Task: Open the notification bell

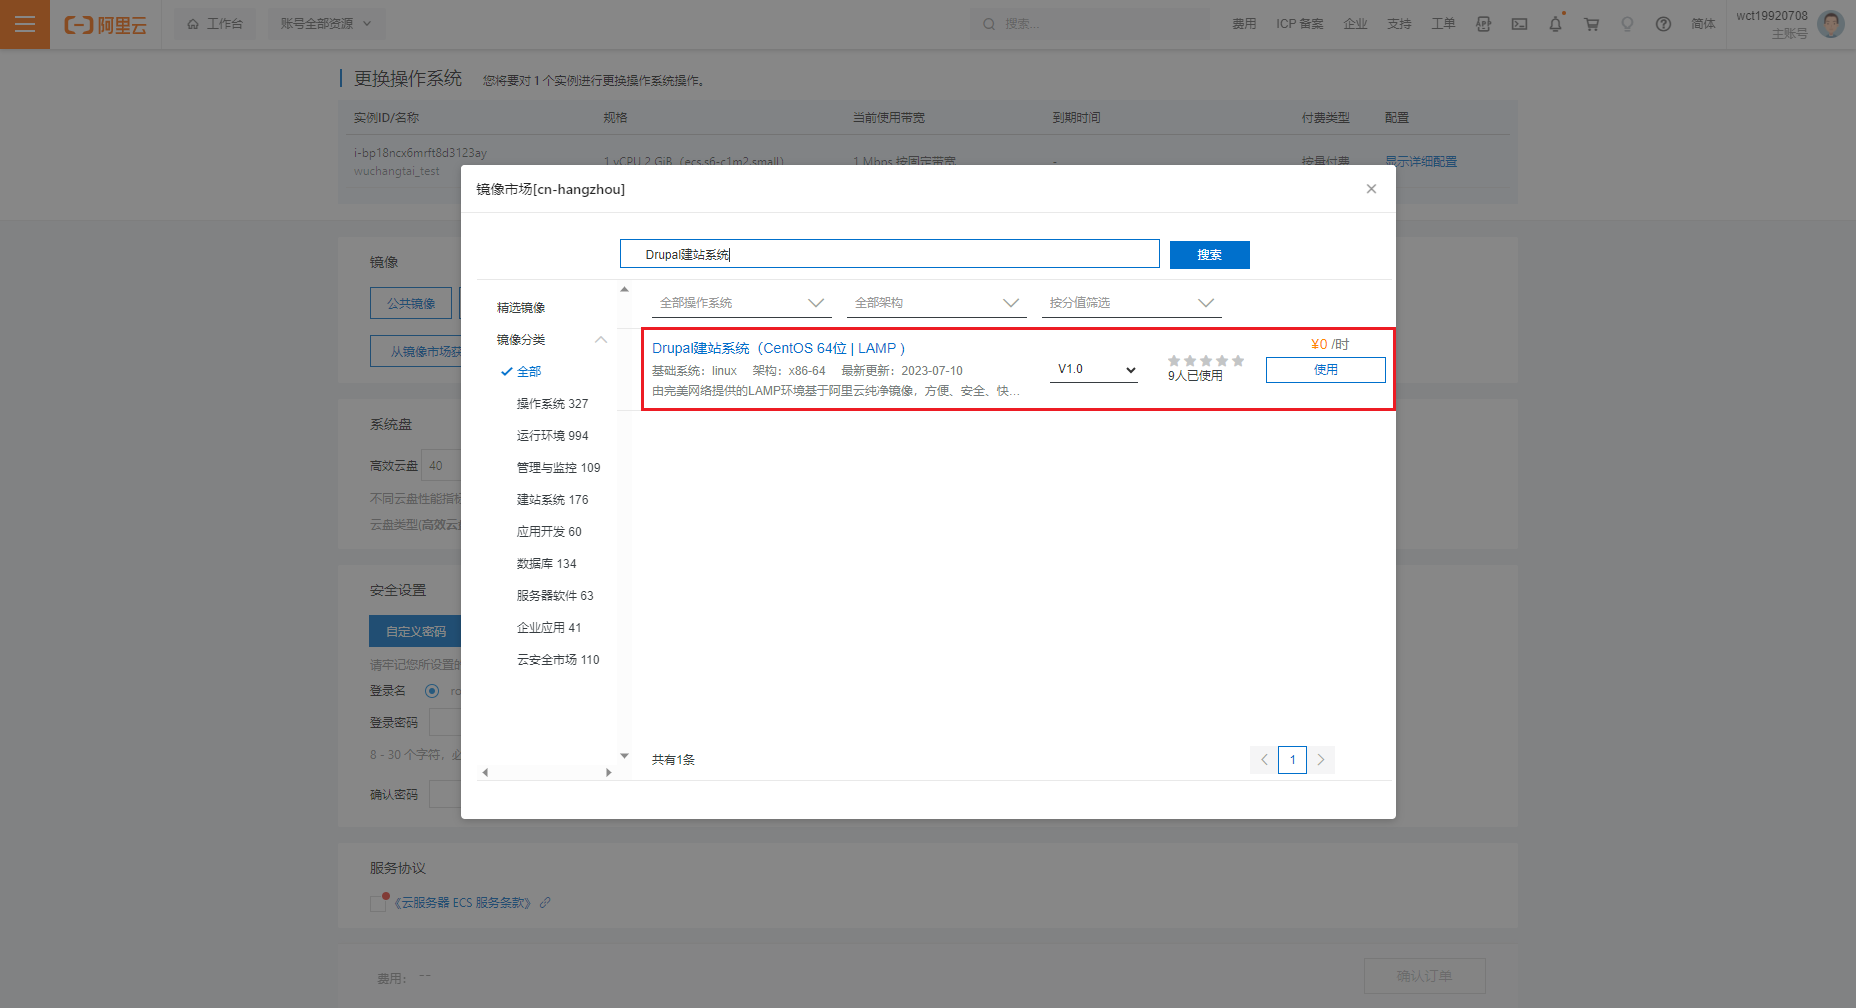Action: 1555,24
